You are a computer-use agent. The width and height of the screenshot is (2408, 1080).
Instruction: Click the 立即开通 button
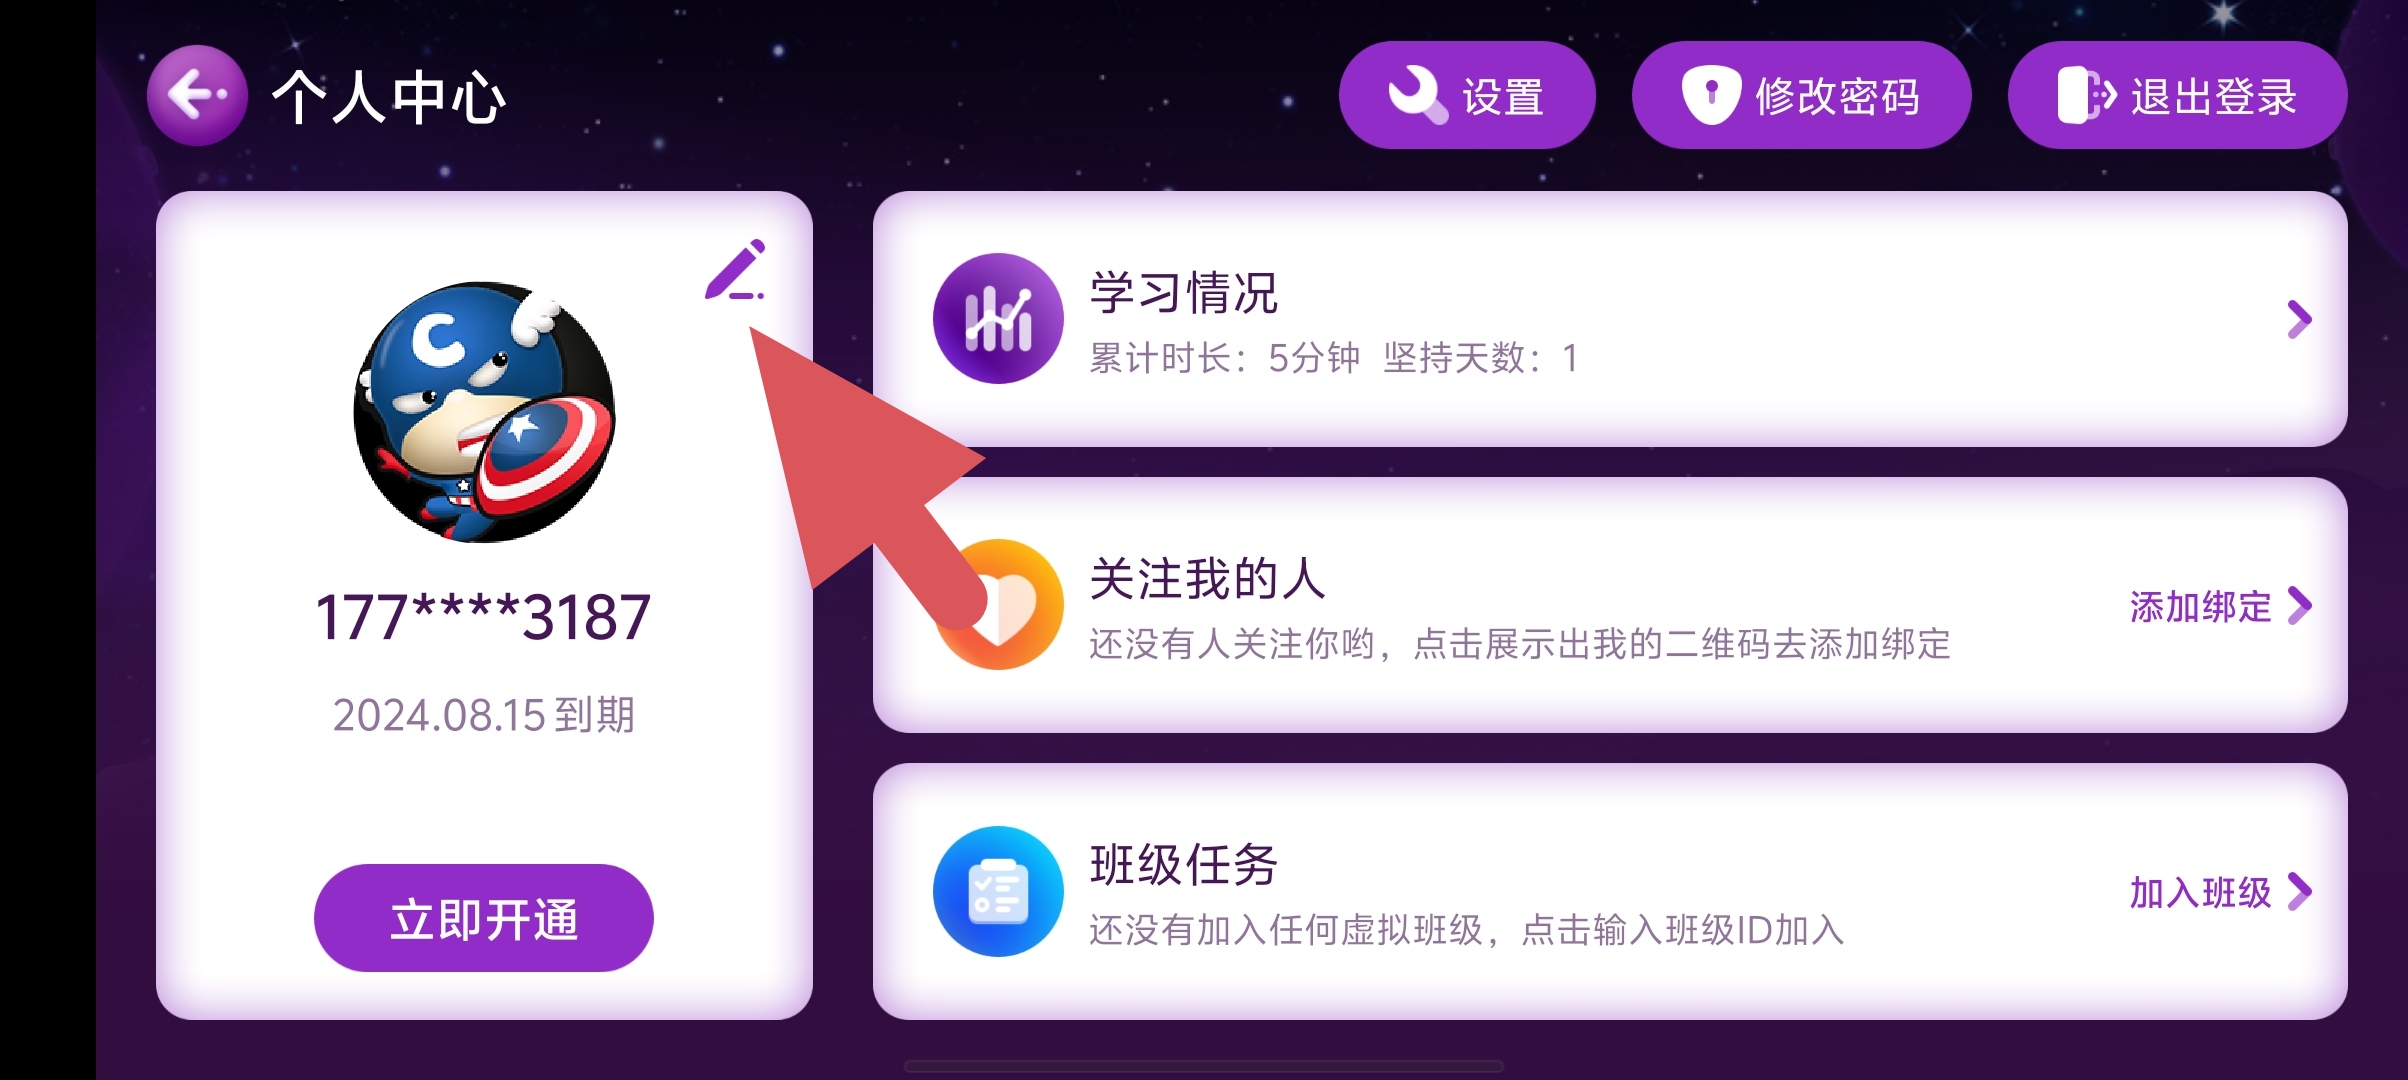(484, 918)
